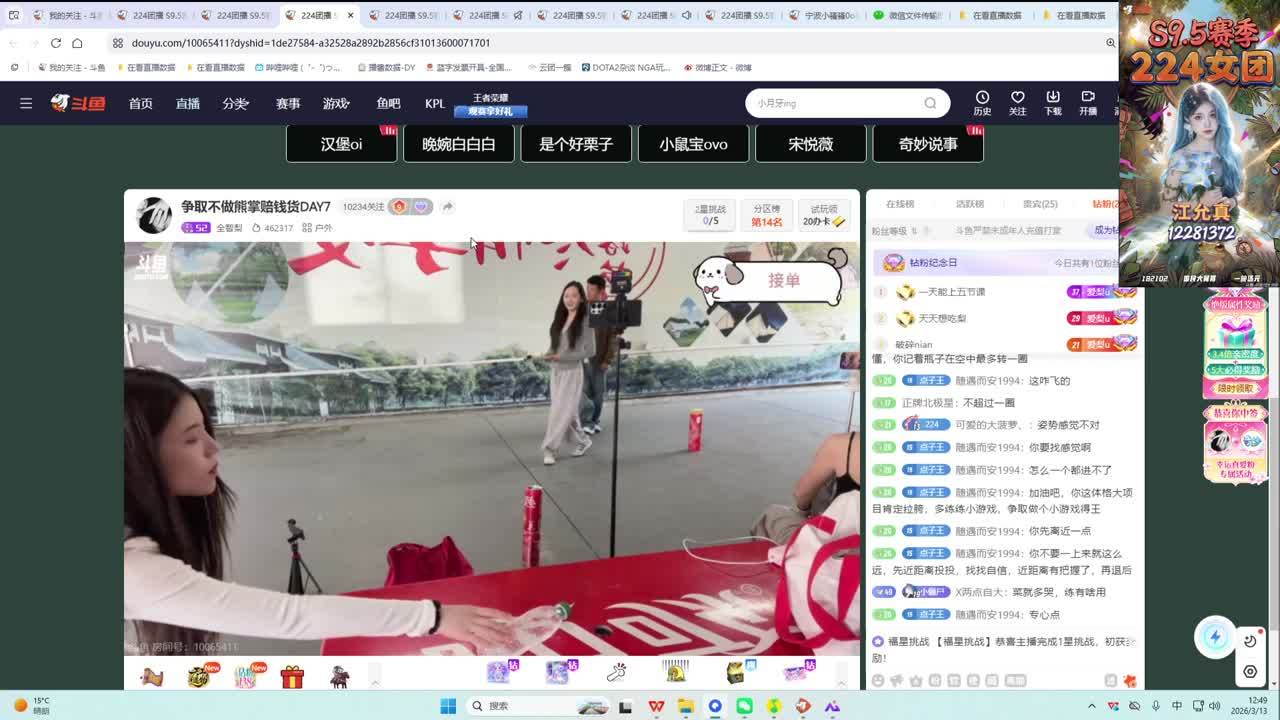Click the lightning bolt floating button
Viewport: 1280px width, 720px height.
tap(1216, 638)
